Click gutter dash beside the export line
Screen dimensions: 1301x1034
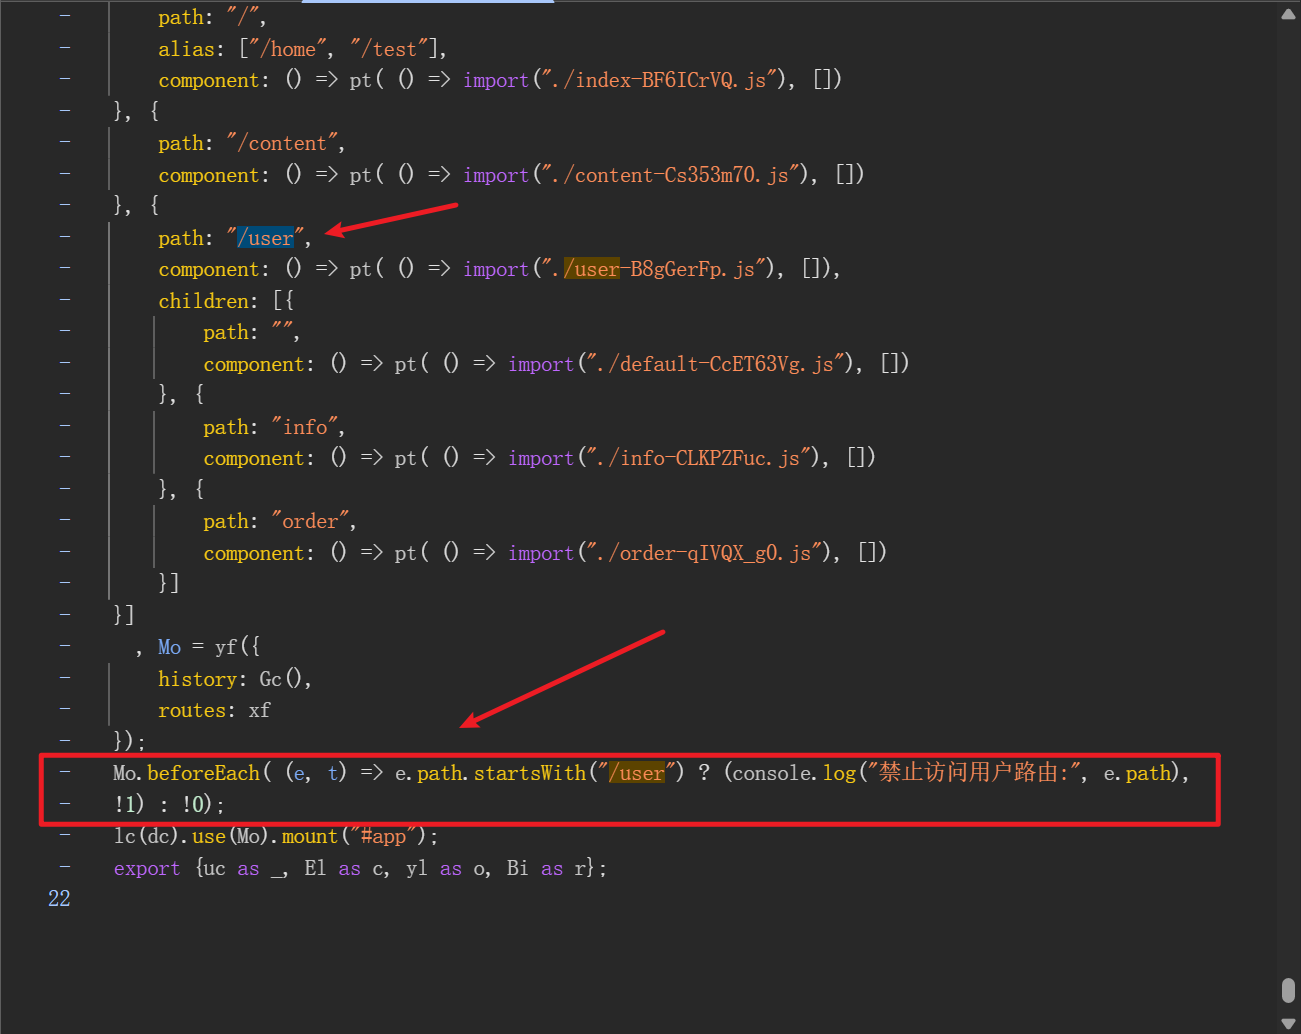[65, 866]
